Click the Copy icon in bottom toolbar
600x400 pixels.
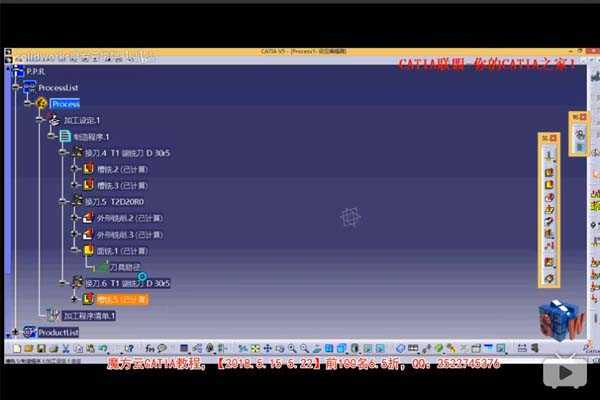(78, 348)
